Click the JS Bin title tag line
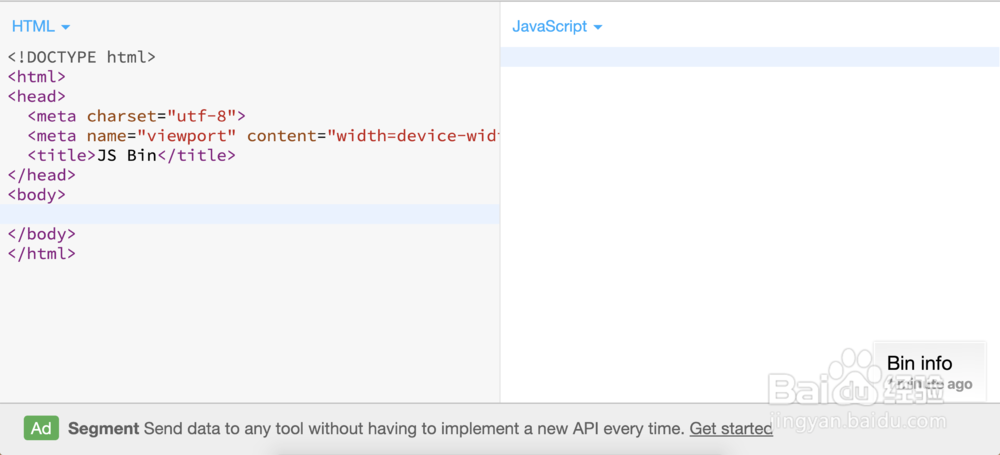 tap(131, 156)
